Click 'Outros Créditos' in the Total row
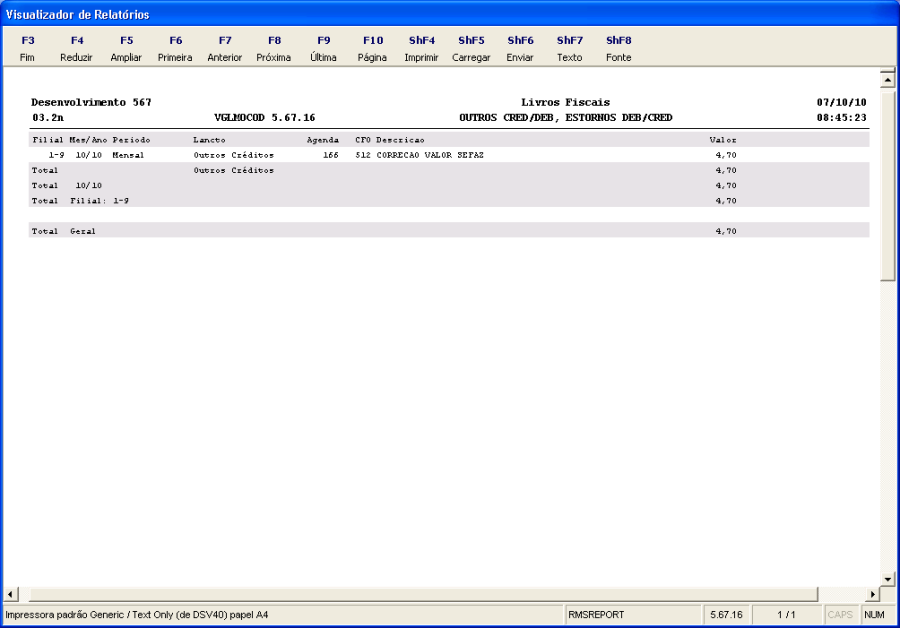The image size is (900, 628). [x=234, y=170]
